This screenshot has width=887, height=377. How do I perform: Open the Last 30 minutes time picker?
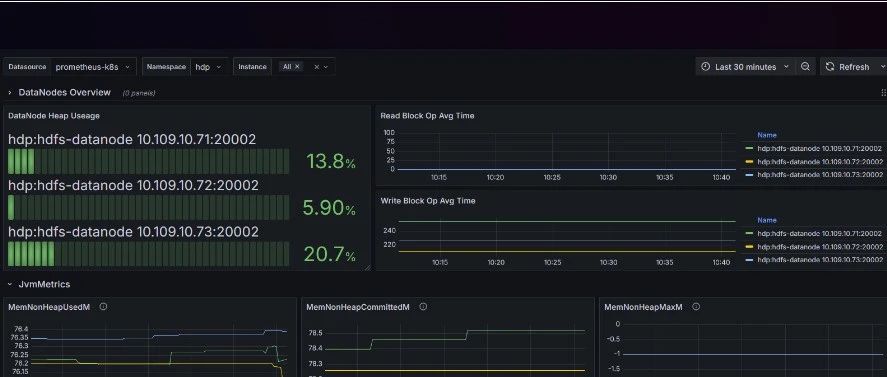pyautogui.click(x=745, y=67)
